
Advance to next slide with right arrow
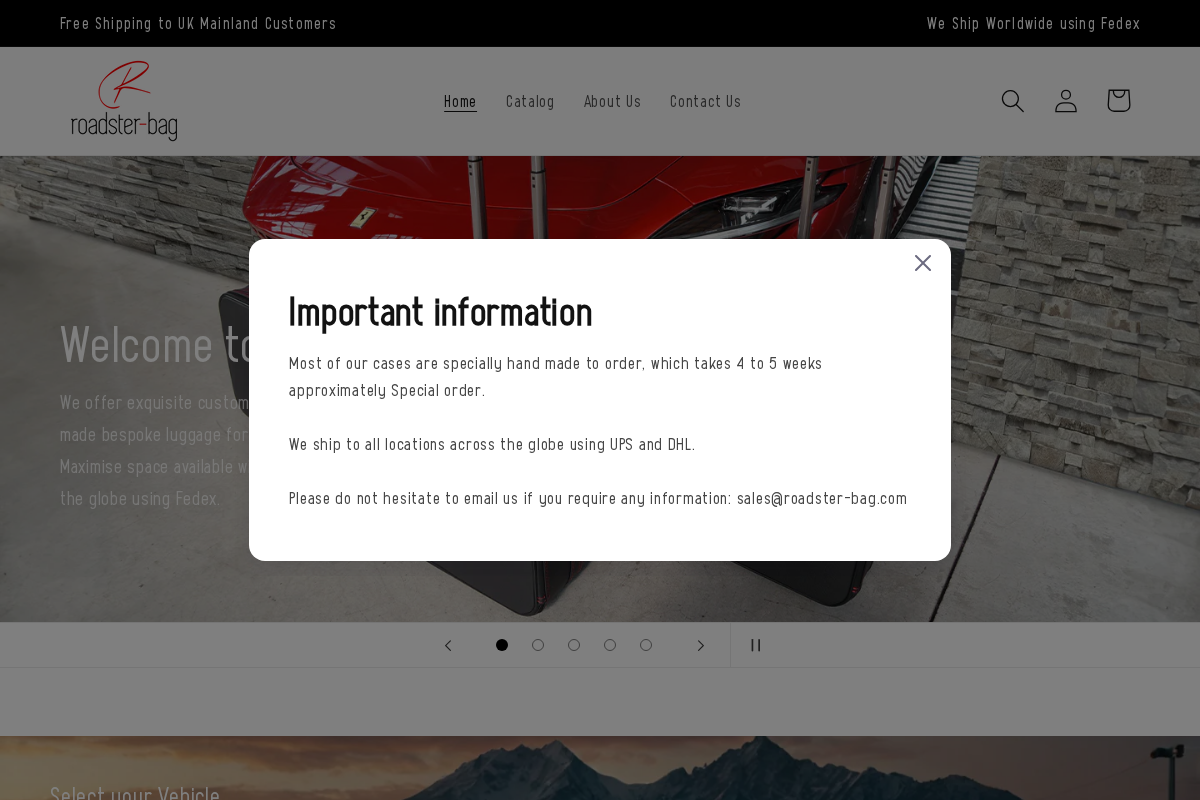click(700, 645)
